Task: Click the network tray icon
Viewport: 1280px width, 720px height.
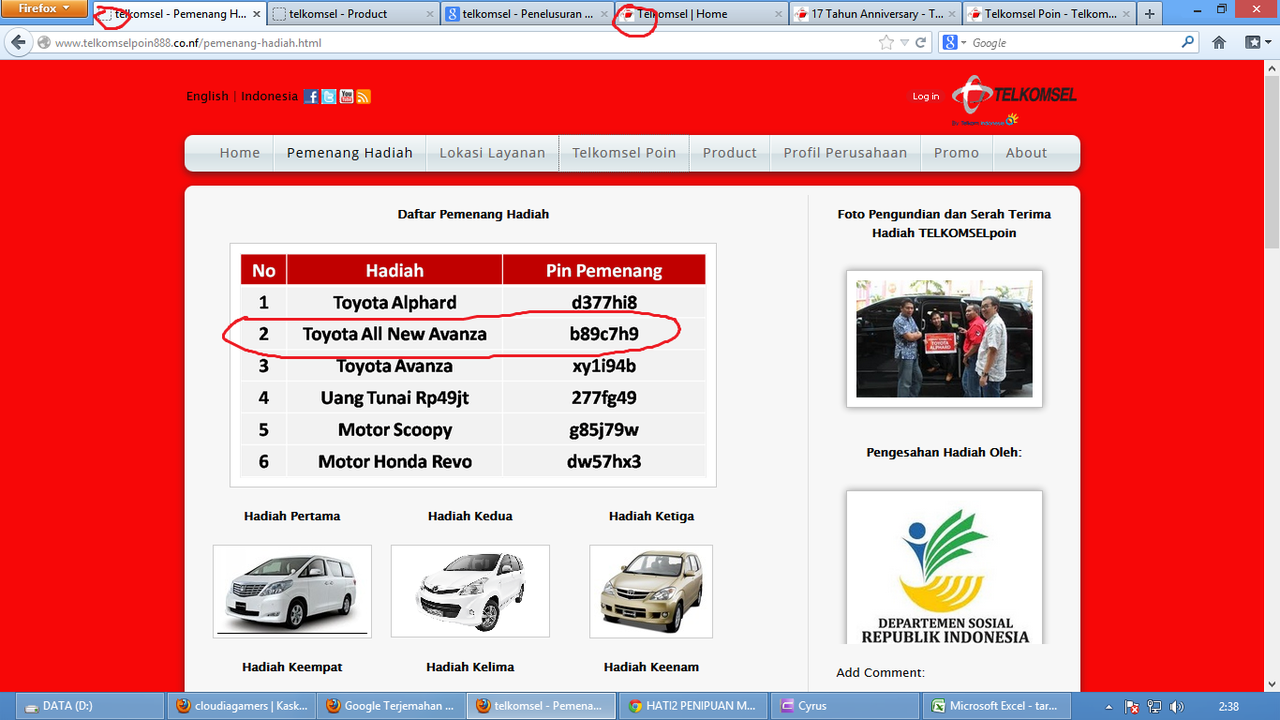Action: pos(1154,706)
